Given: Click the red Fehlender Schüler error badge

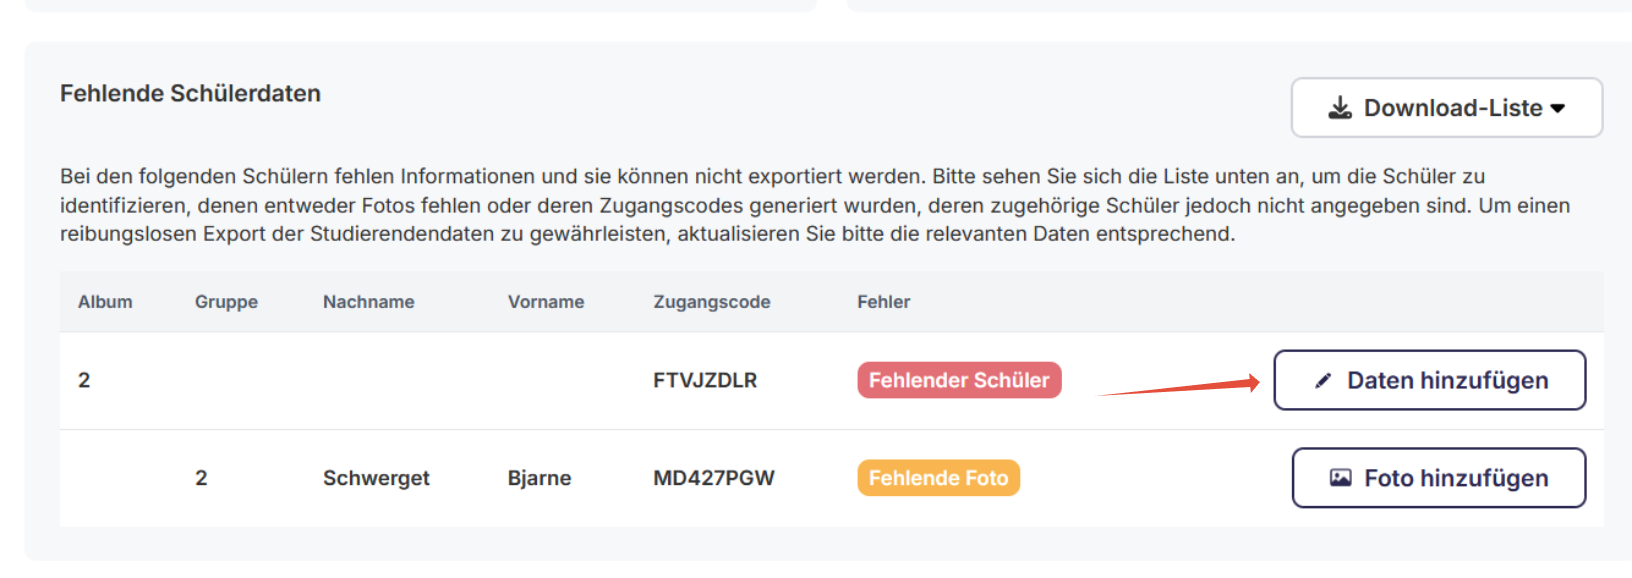Looking at the screenshot, I should 958,380.
